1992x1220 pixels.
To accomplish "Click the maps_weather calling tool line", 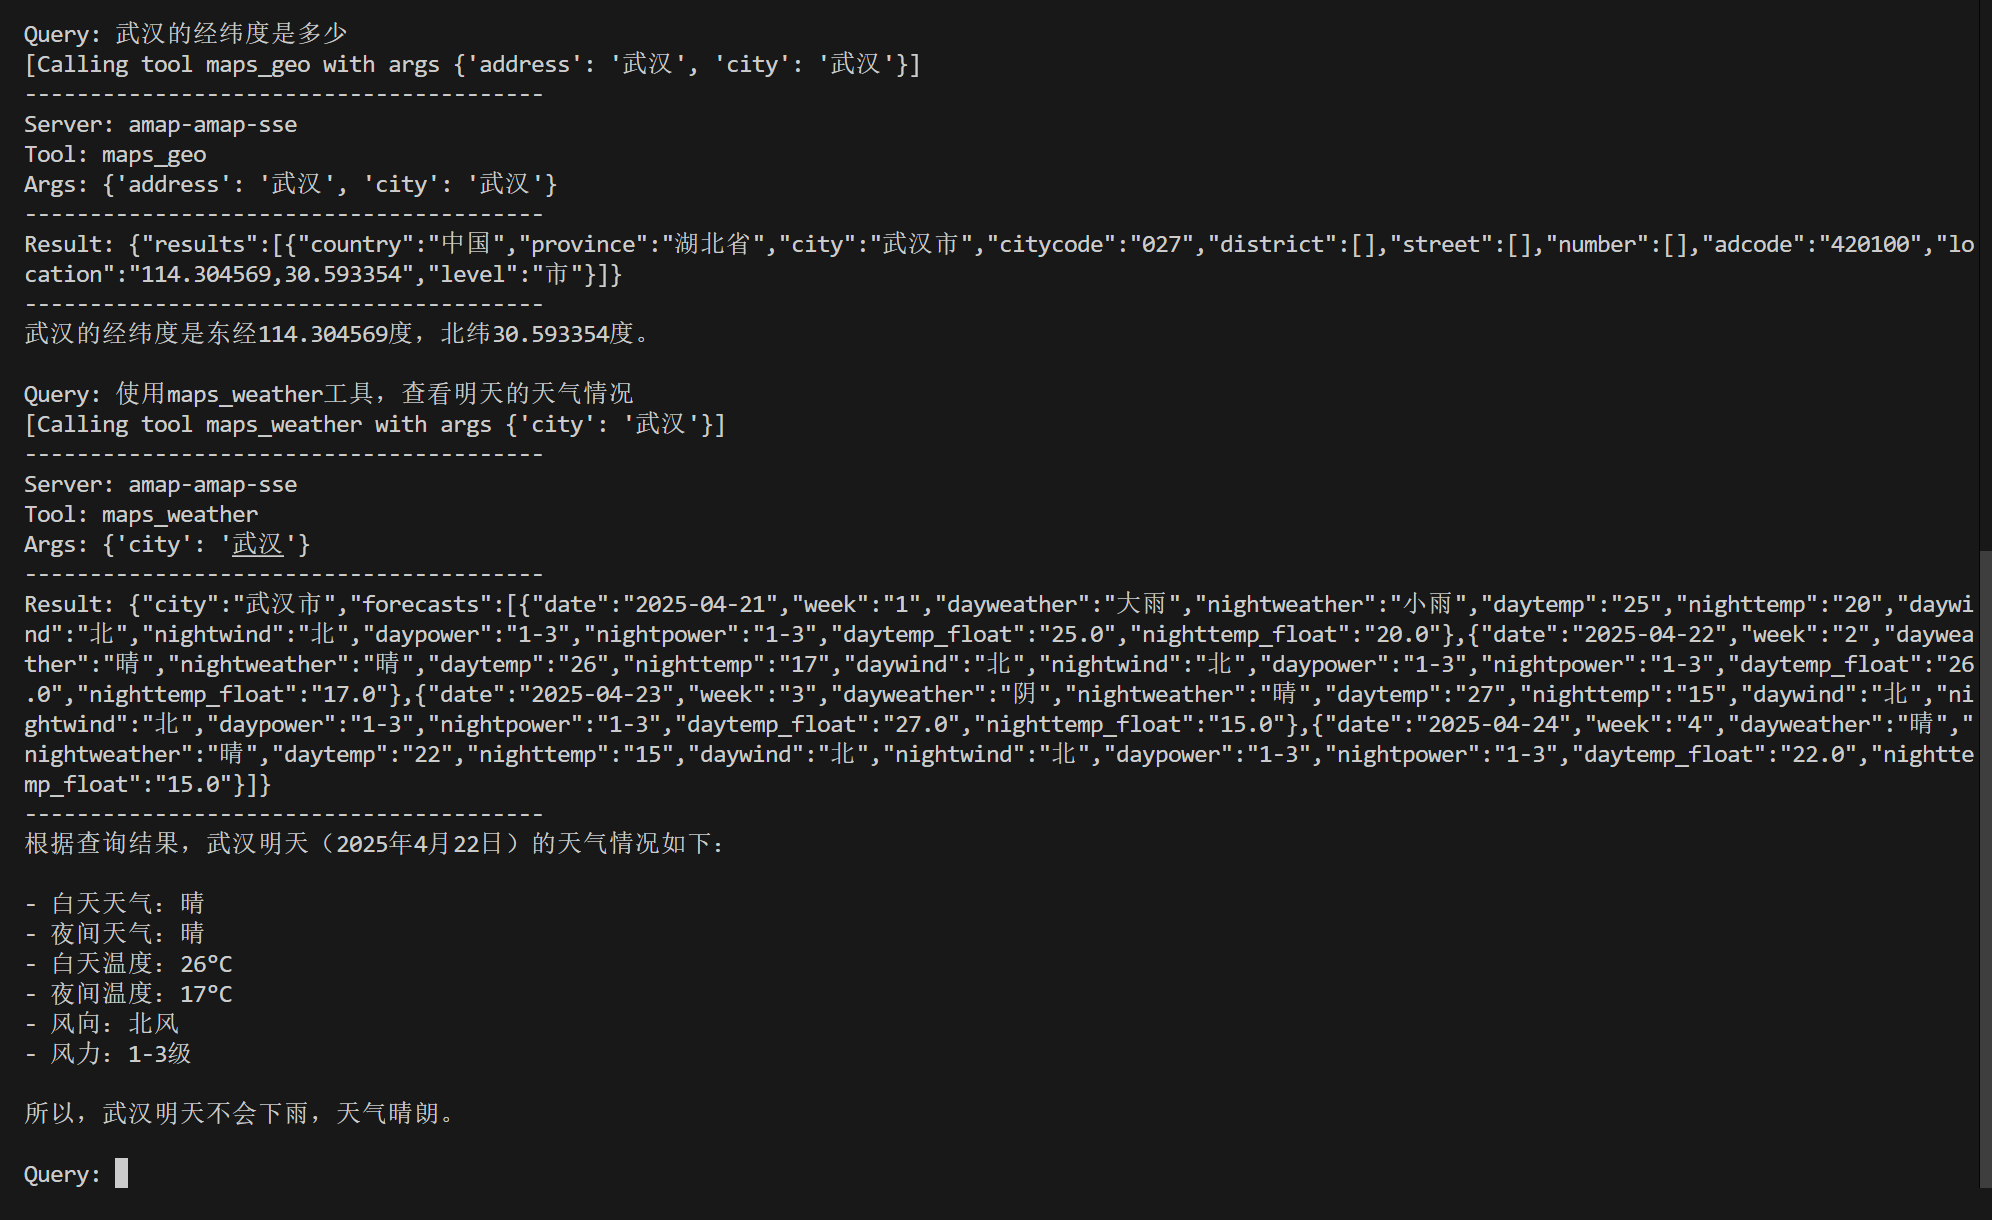I will pos(375,424).
